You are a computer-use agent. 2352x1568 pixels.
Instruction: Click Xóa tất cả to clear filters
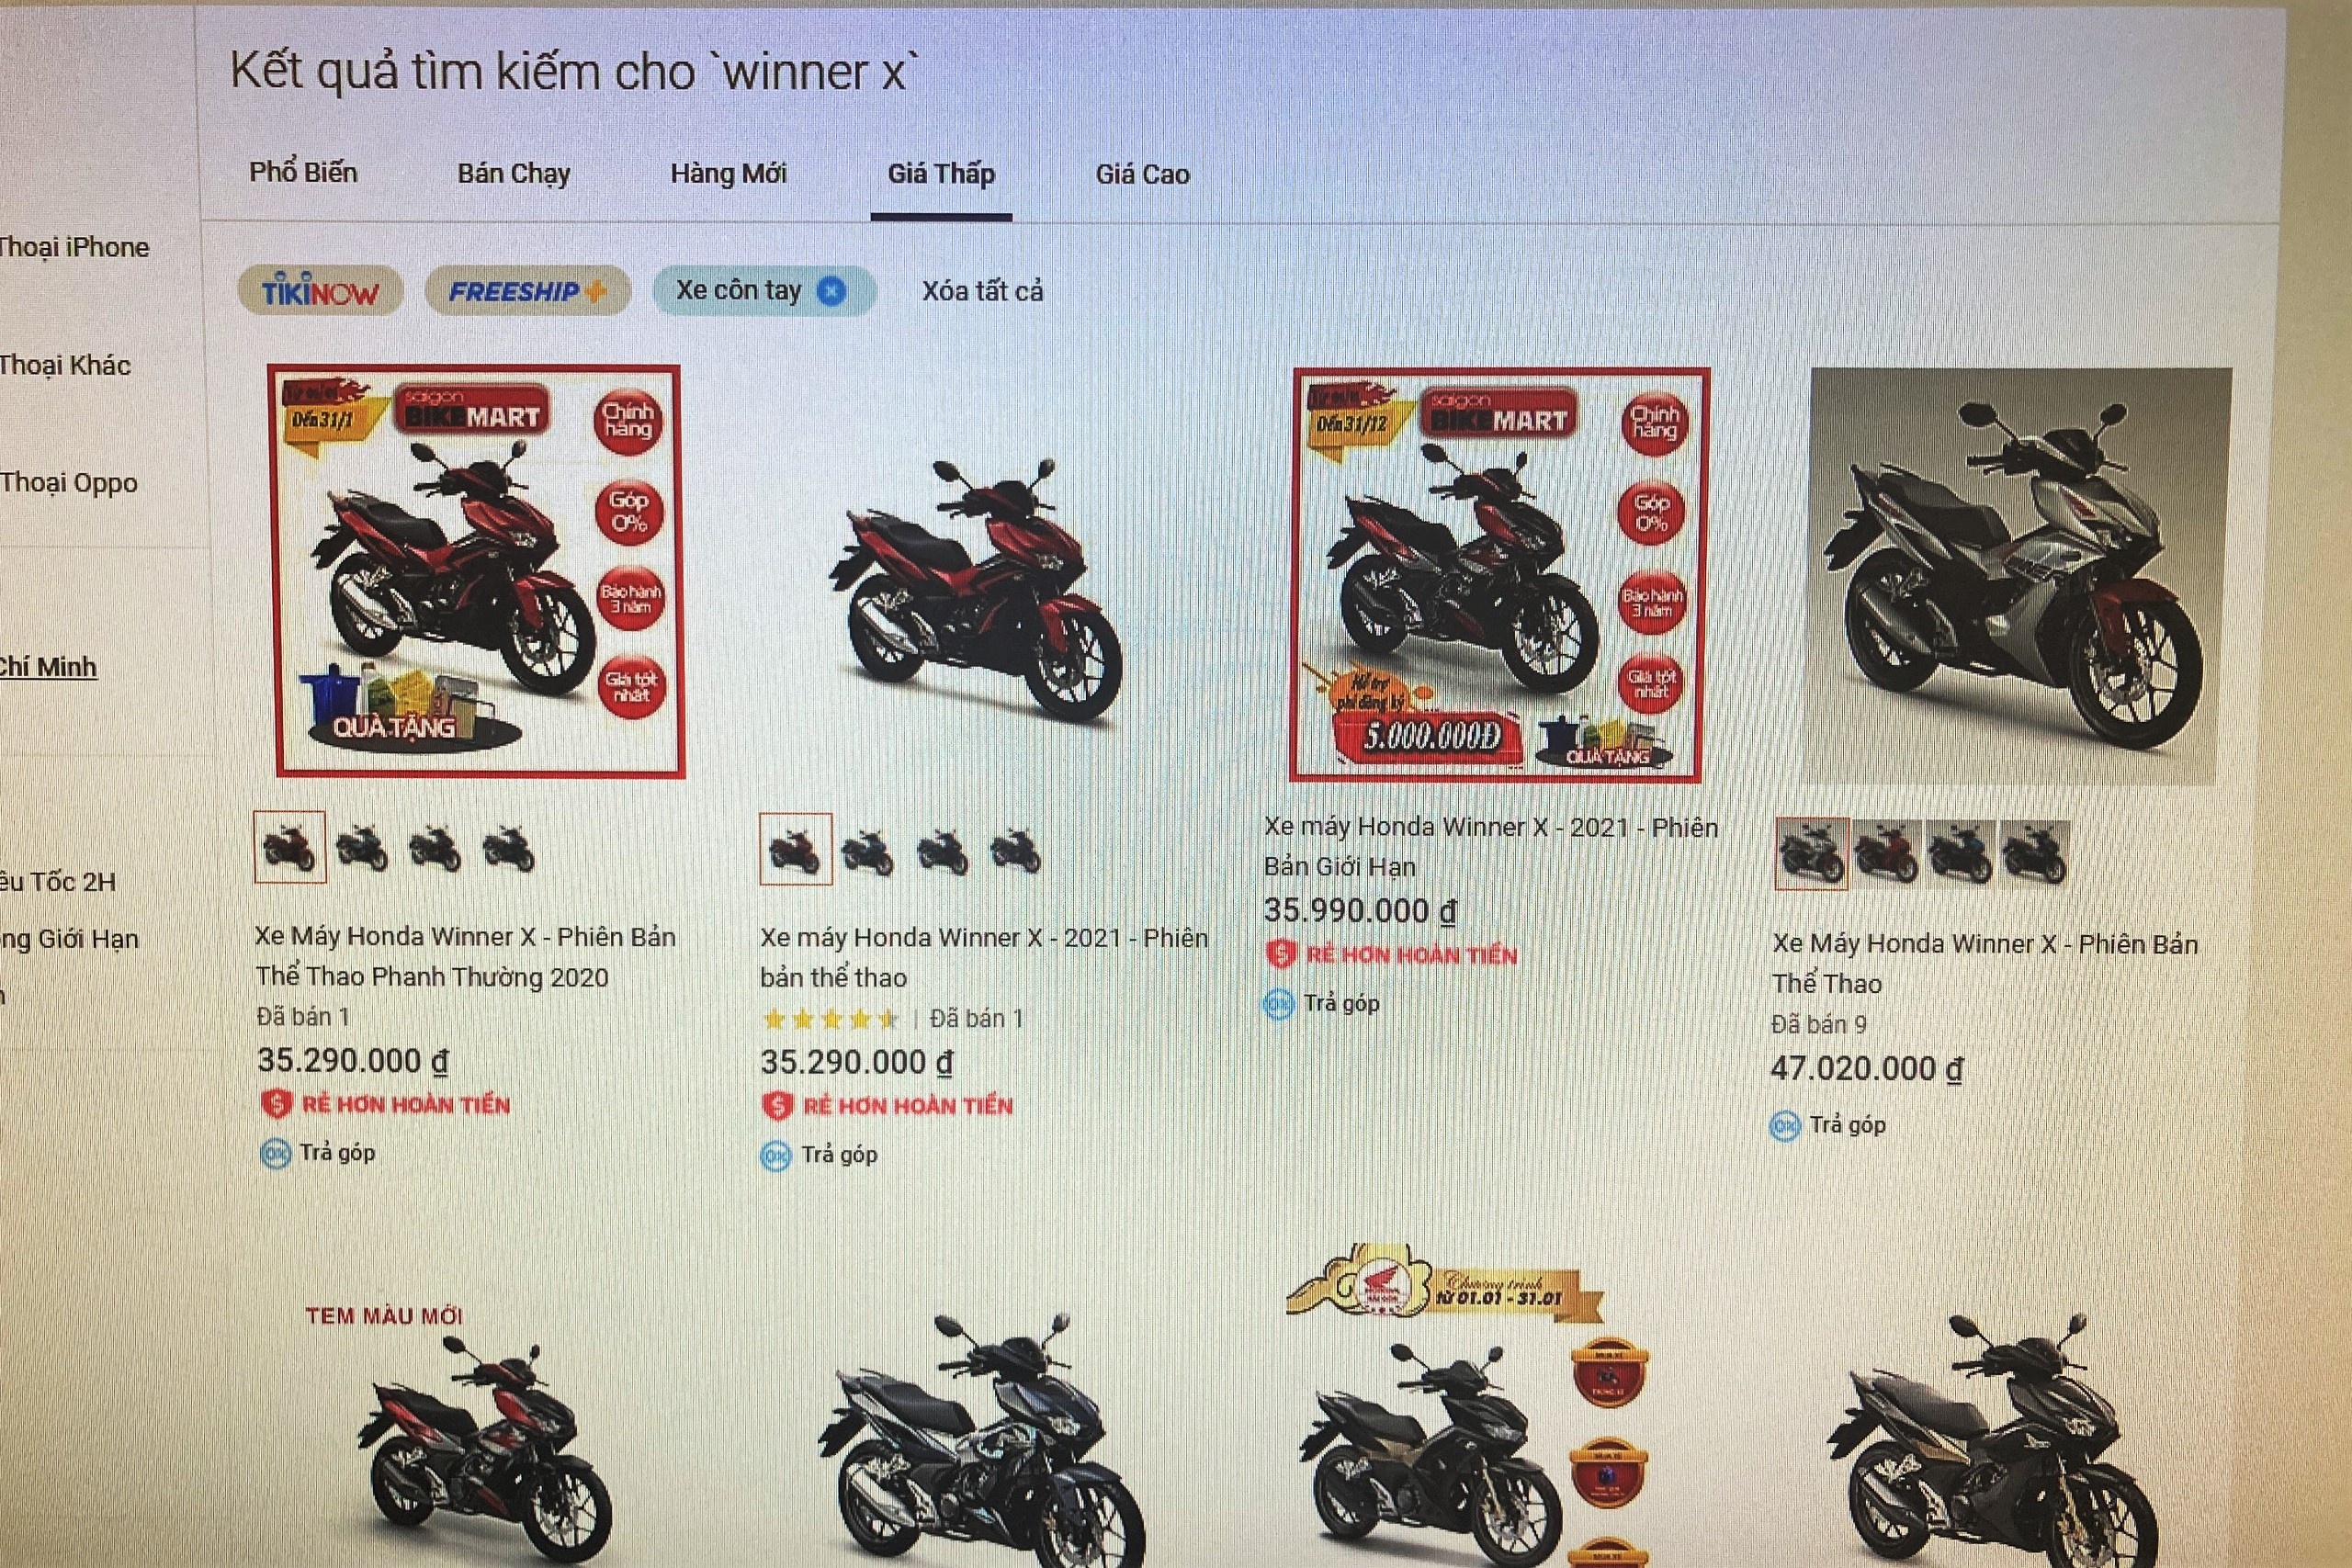(x=982, y=292)
